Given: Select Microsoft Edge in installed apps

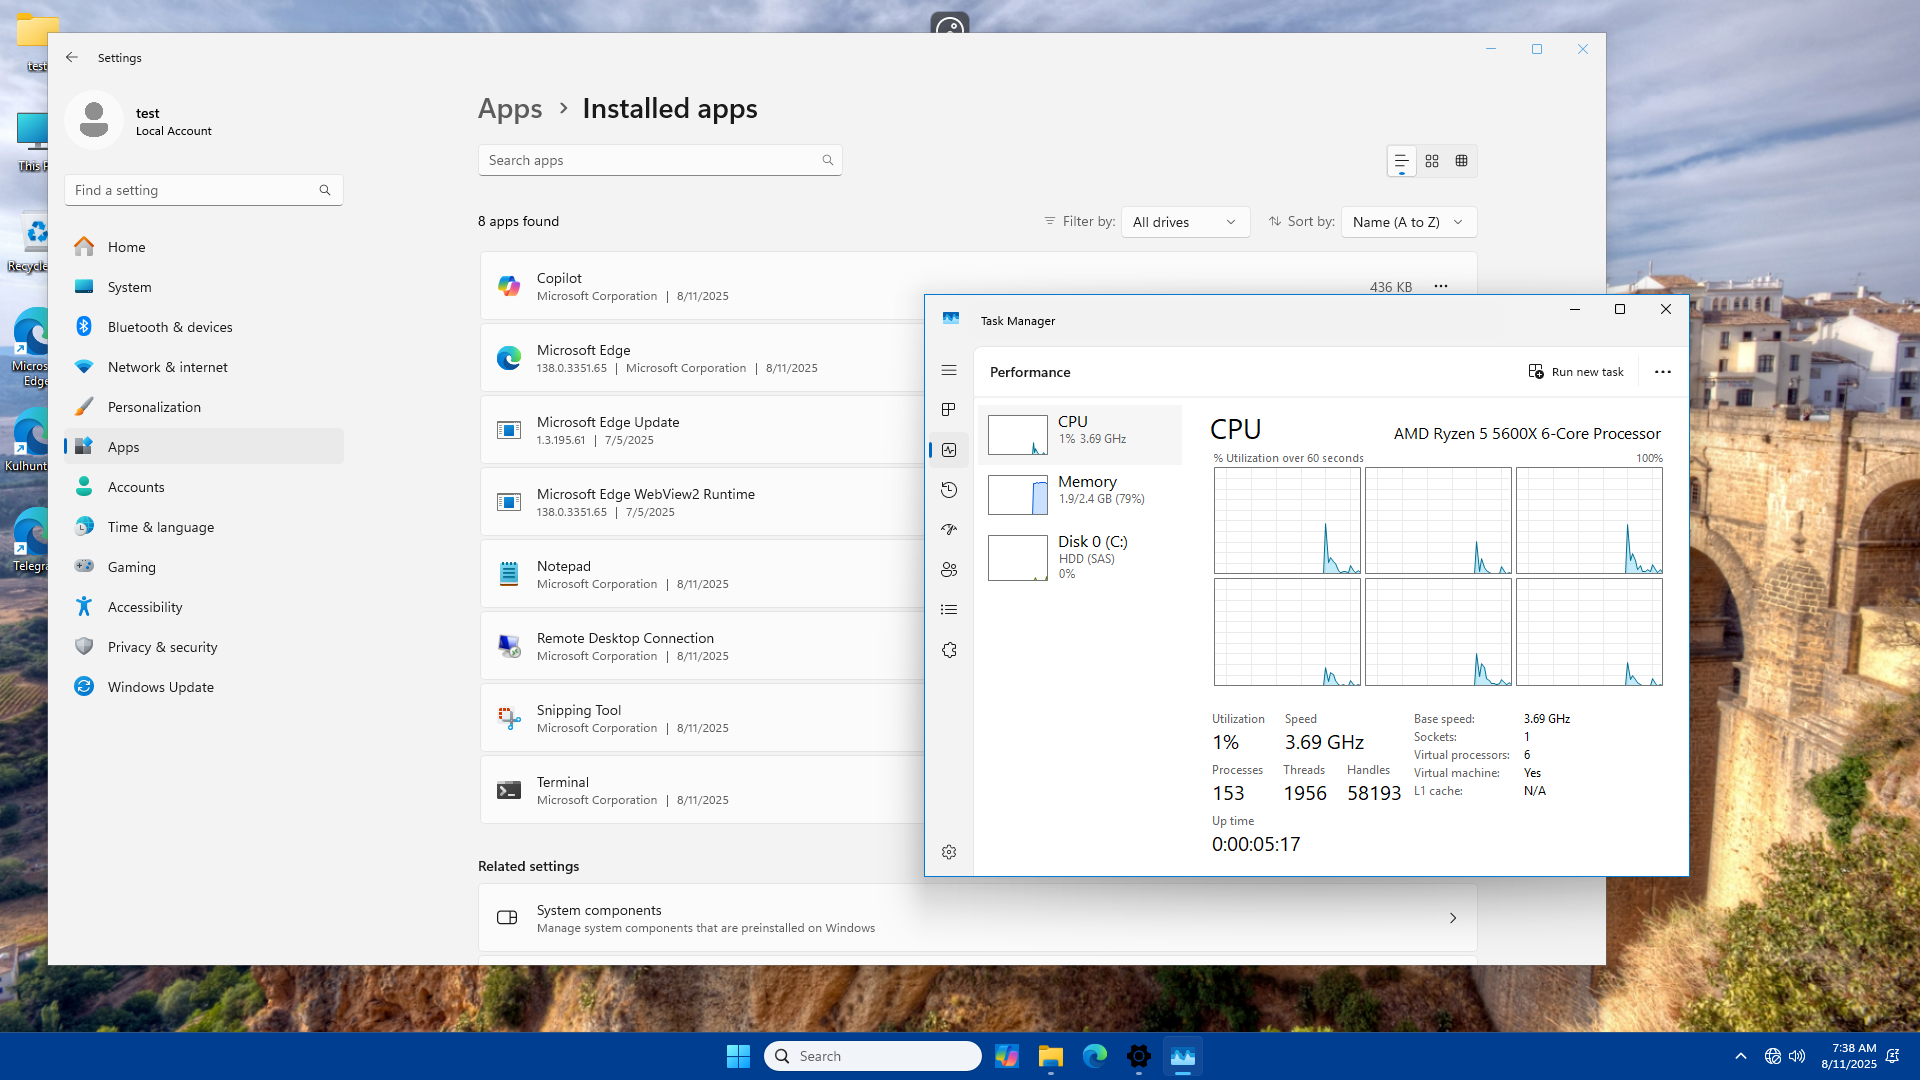Looking at the screenshot, I should pos(702,358).
